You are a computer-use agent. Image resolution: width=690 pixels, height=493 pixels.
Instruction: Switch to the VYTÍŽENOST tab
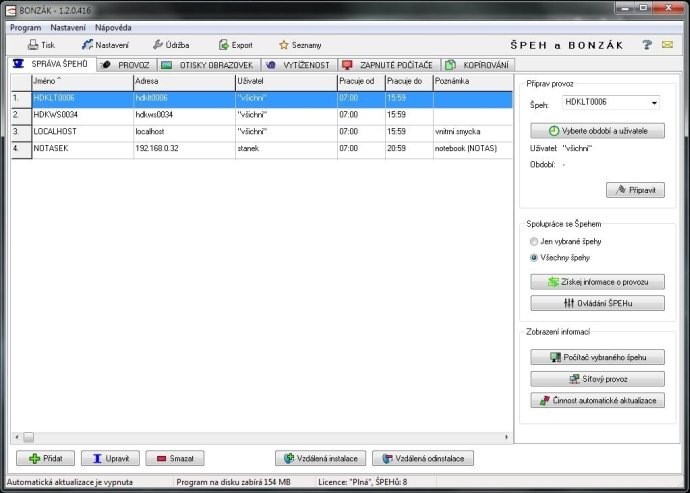[299, 65]
